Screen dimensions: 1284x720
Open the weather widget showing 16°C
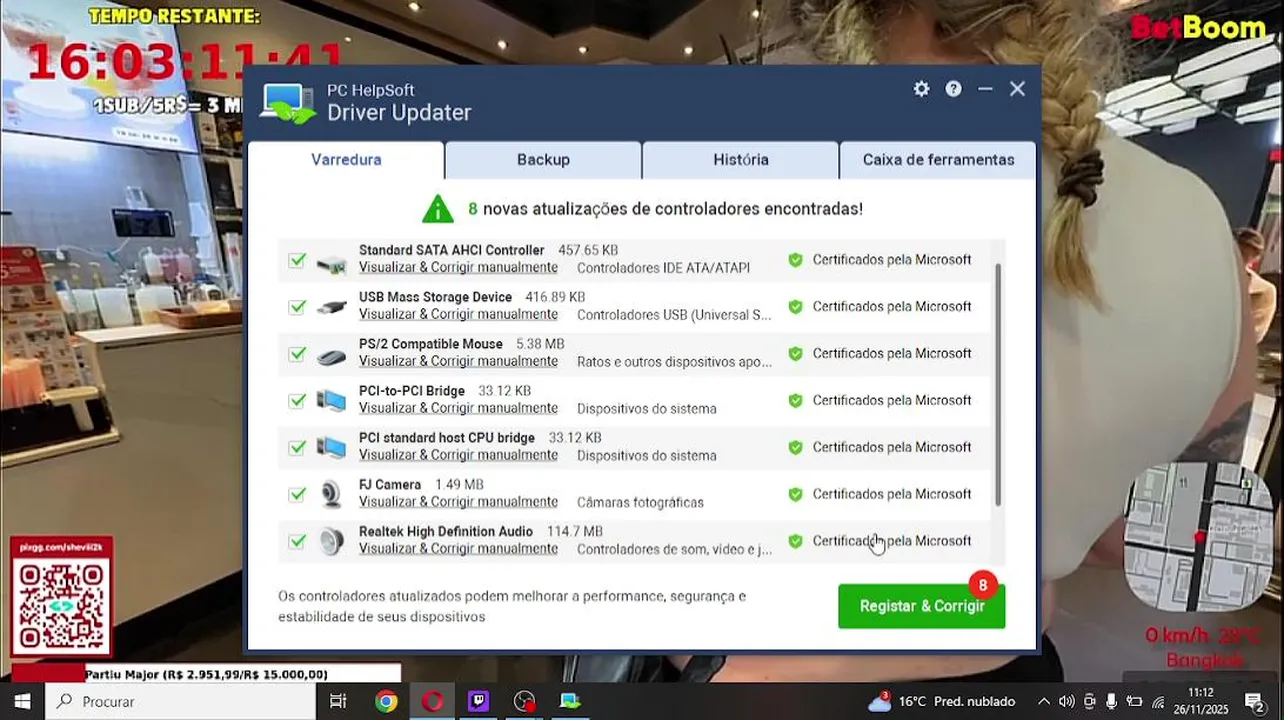point(941,701)
